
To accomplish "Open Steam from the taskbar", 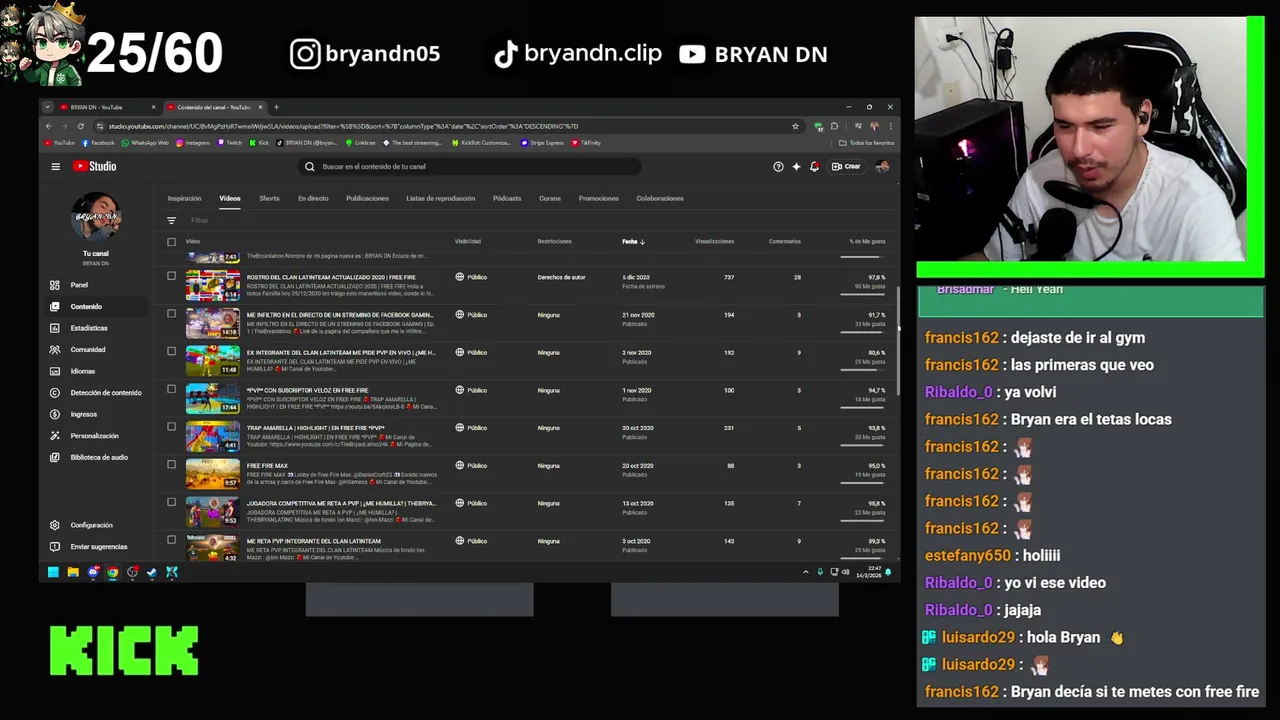I will point(152,572).
